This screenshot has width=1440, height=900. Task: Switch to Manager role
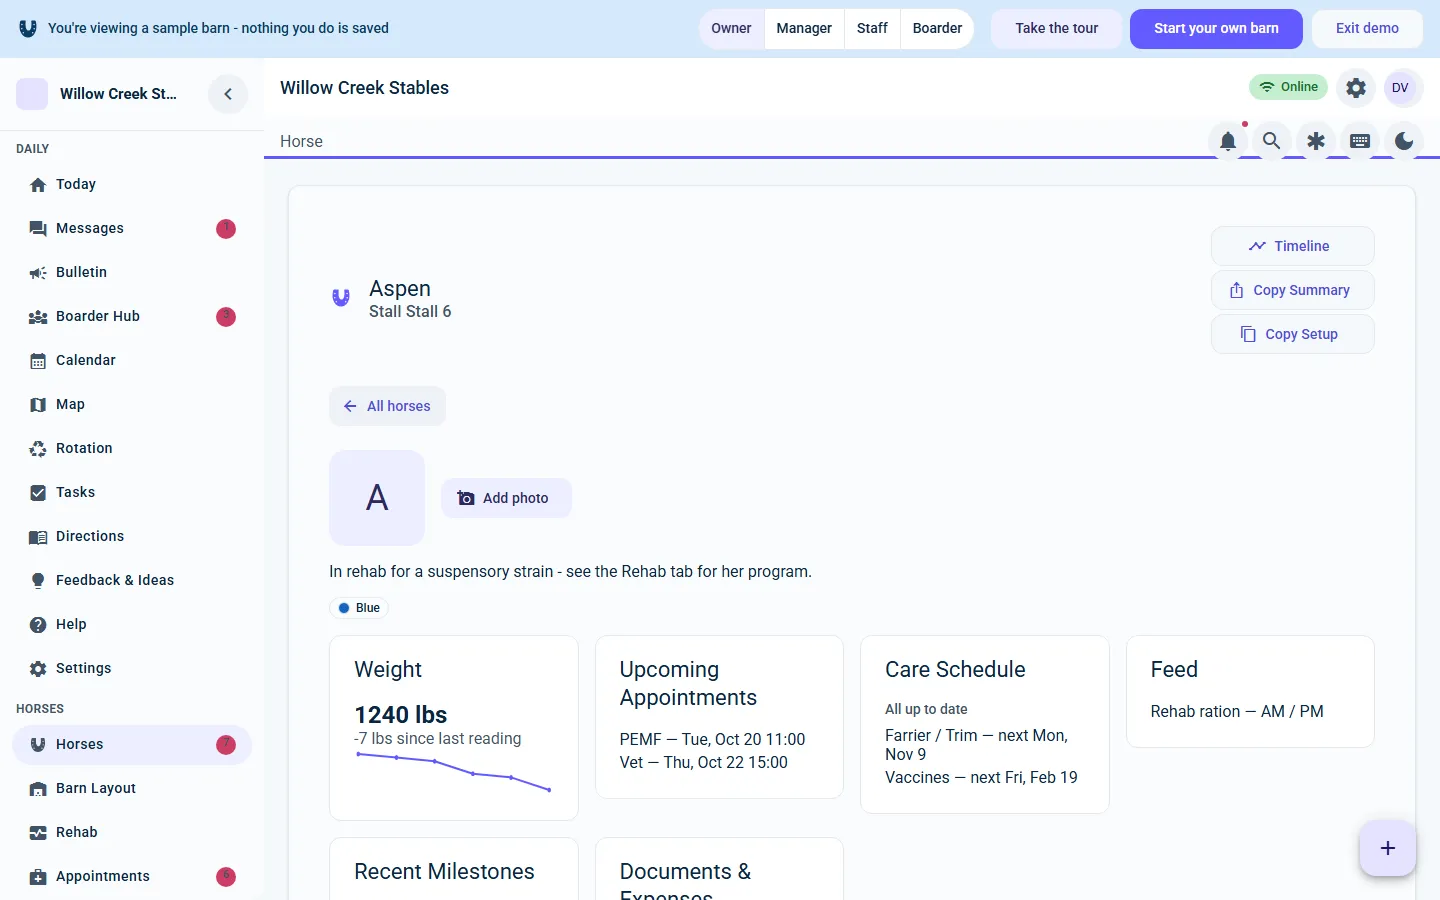[x=804, y=28]
